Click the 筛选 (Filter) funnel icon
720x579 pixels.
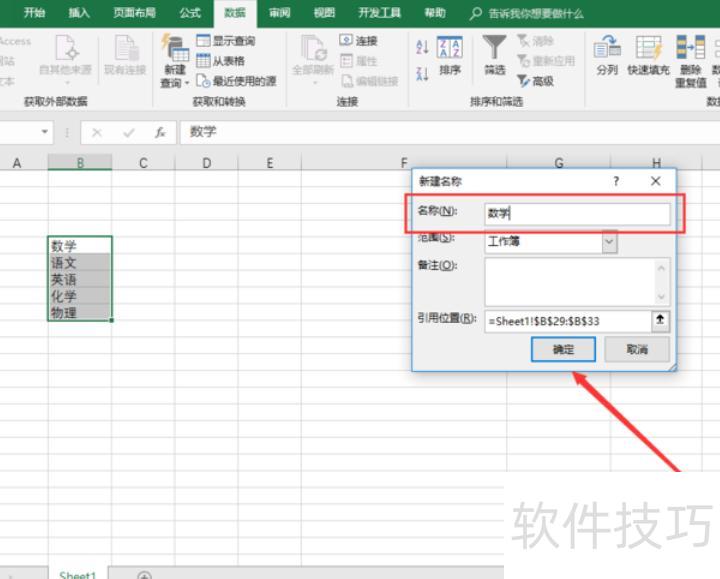pyautogui.click(x=494, y=48)
